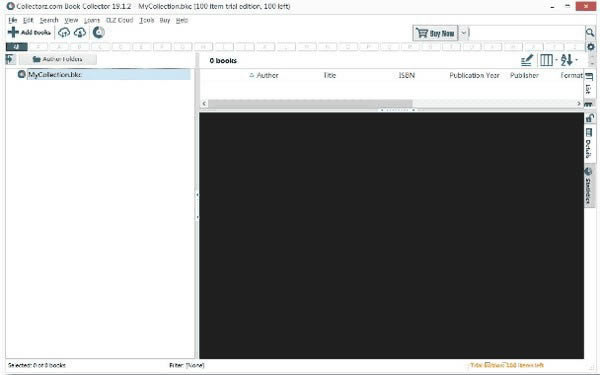This screenshot has height=375, width=600.
Task: Toggle the folder panel pin icon
Action: click(10, 59)
